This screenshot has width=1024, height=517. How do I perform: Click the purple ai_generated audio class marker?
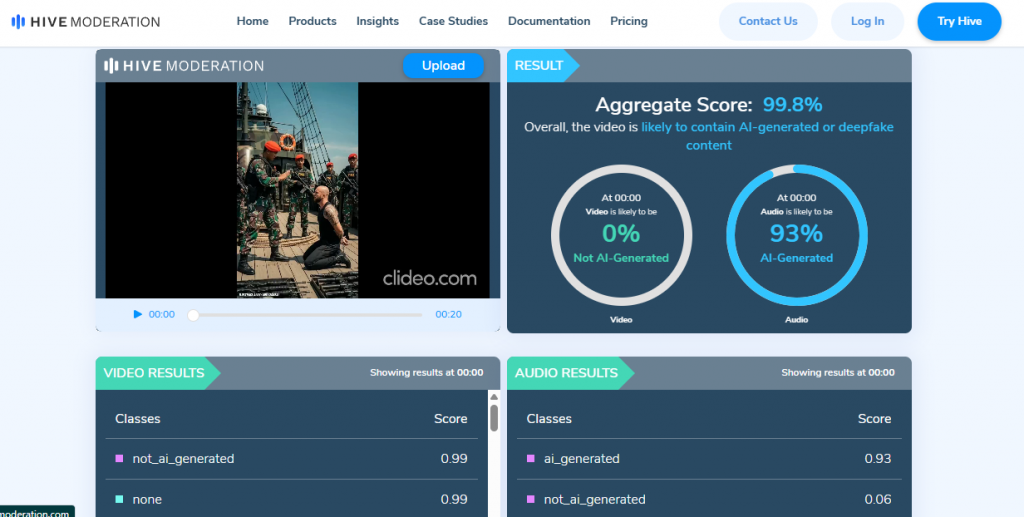click(531, 459)
